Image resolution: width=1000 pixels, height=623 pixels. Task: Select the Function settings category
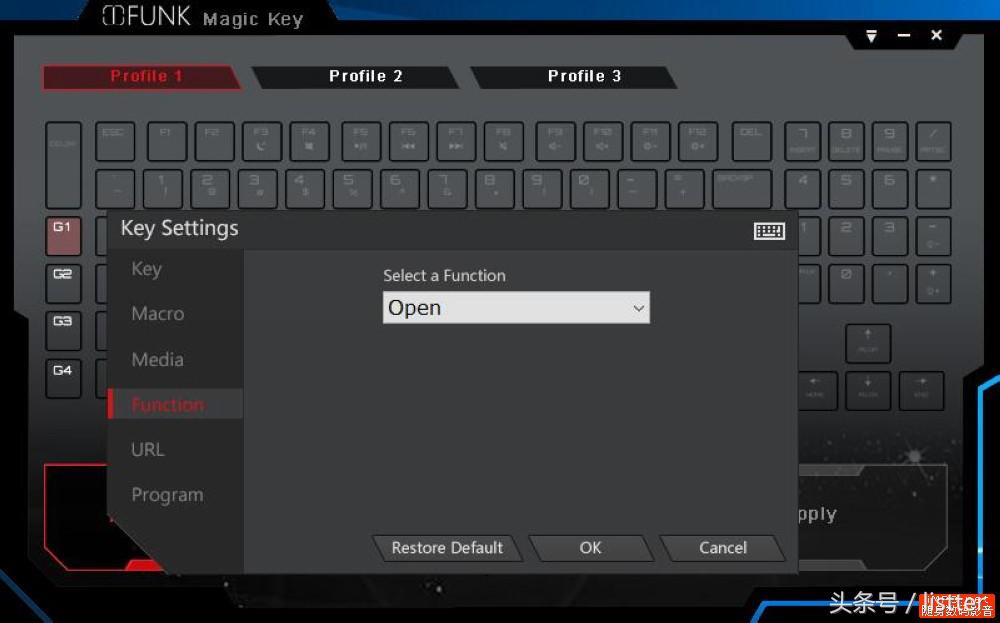(x=176, y=404)
